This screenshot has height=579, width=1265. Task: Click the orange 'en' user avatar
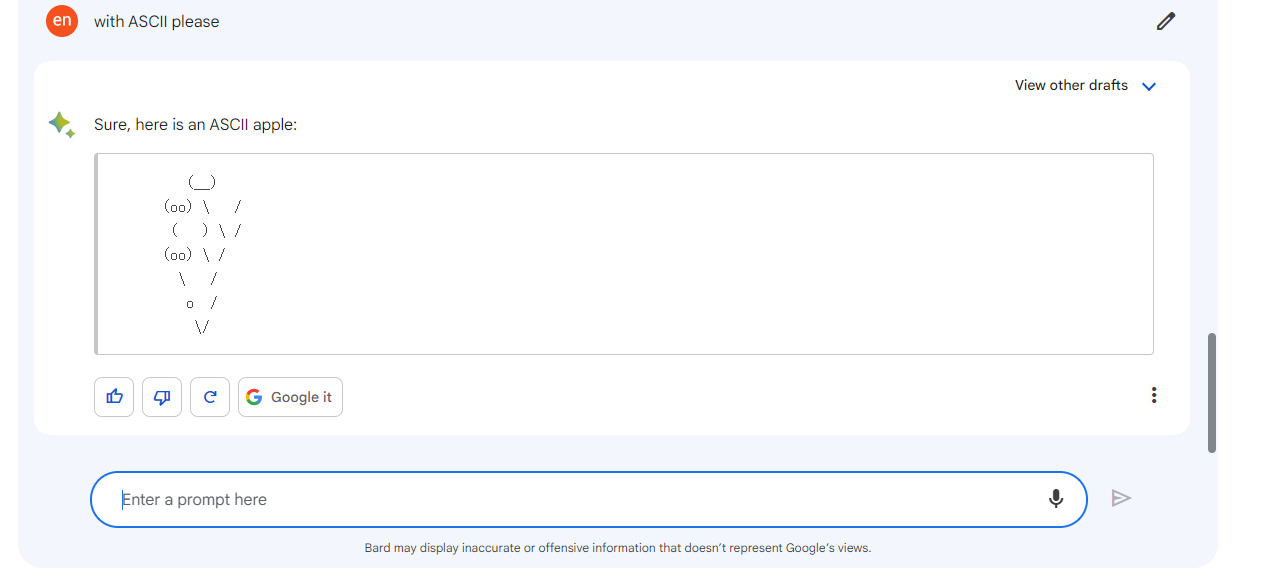62,21
